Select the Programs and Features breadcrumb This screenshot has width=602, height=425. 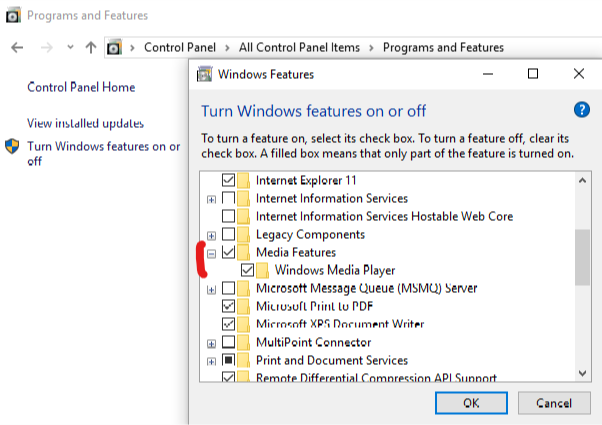tap(443, 47)
